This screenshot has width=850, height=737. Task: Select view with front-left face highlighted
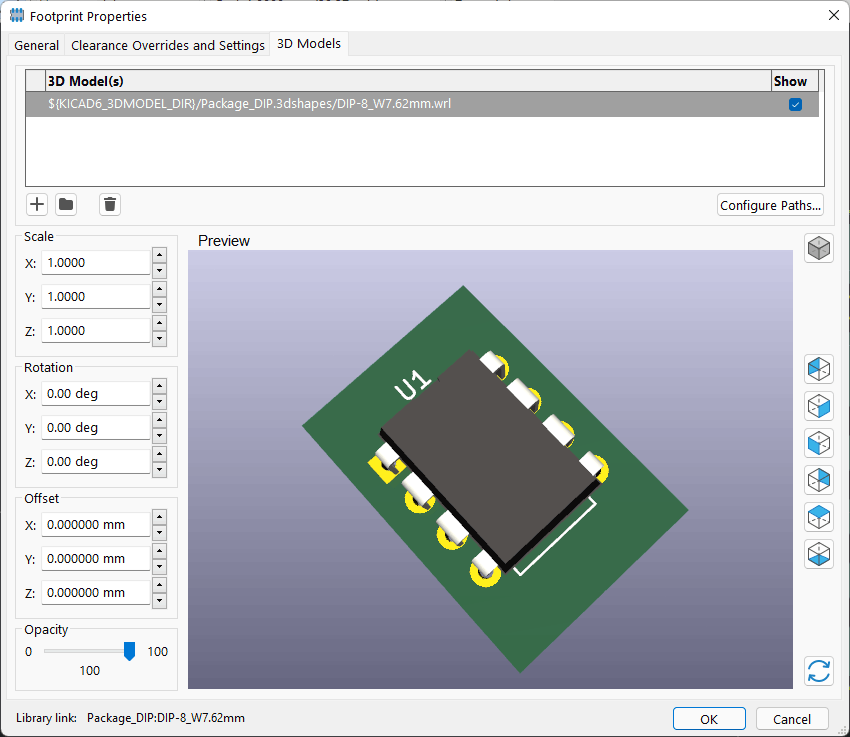click(x=819, y=443)
